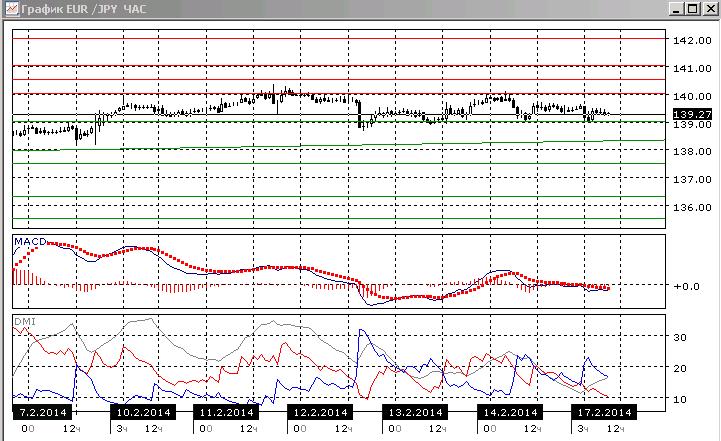Select the 7.2.2014 date marker
Screen dimensions: 721x441
pos(42,412)
